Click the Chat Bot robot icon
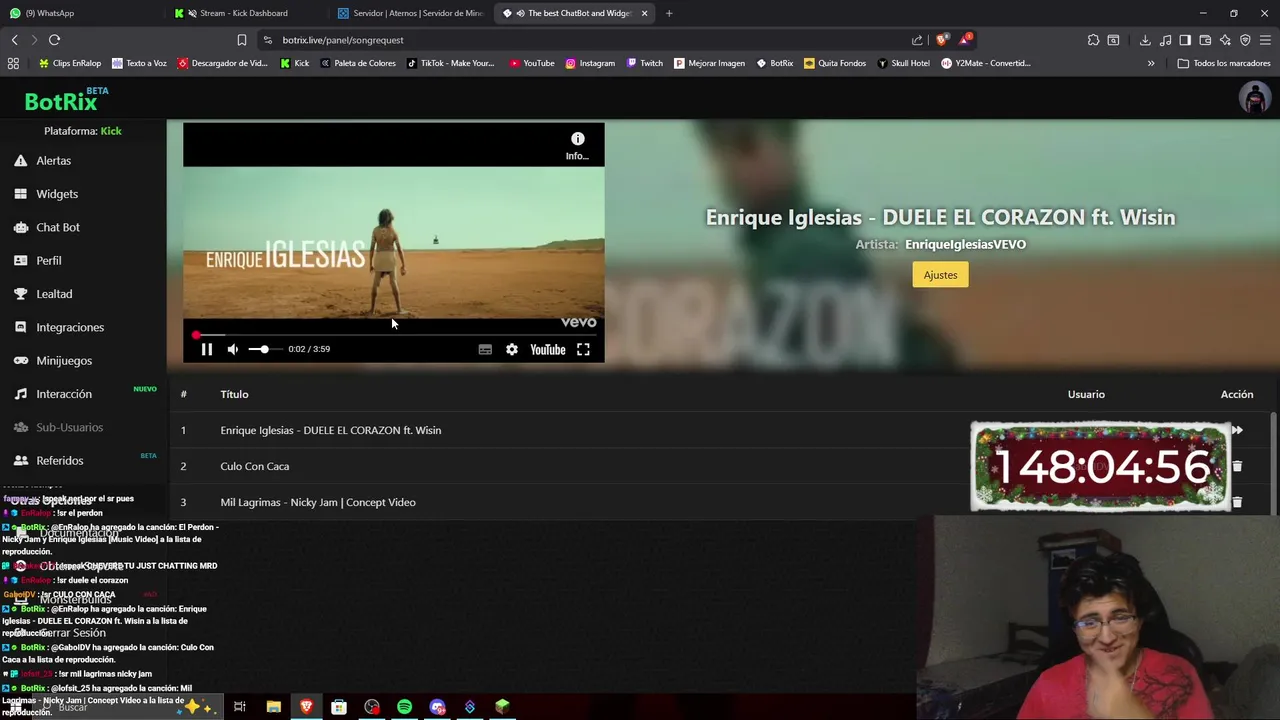The width and height of the screenshot is (1280, 720). click(20, 227)
